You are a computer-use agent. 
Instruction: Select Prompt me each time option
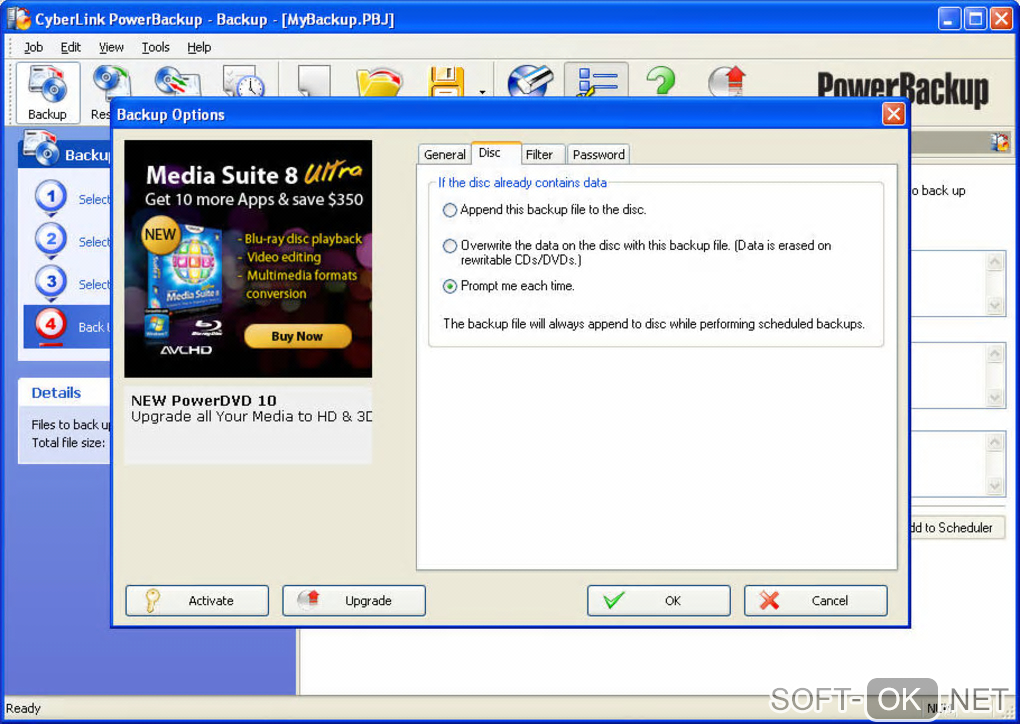click(x=450, y=286)
